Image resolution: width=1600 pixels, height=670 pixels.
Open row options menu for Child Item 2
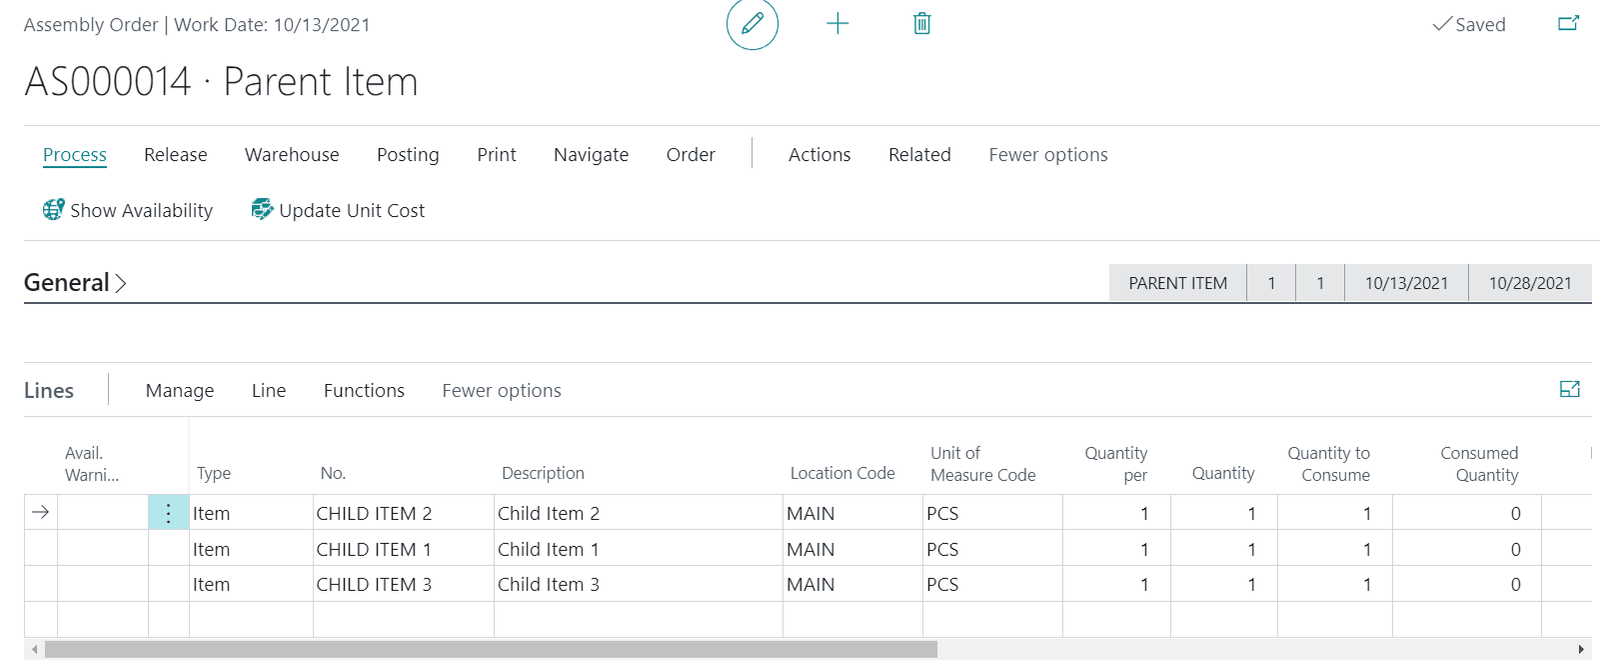(168, 513)
